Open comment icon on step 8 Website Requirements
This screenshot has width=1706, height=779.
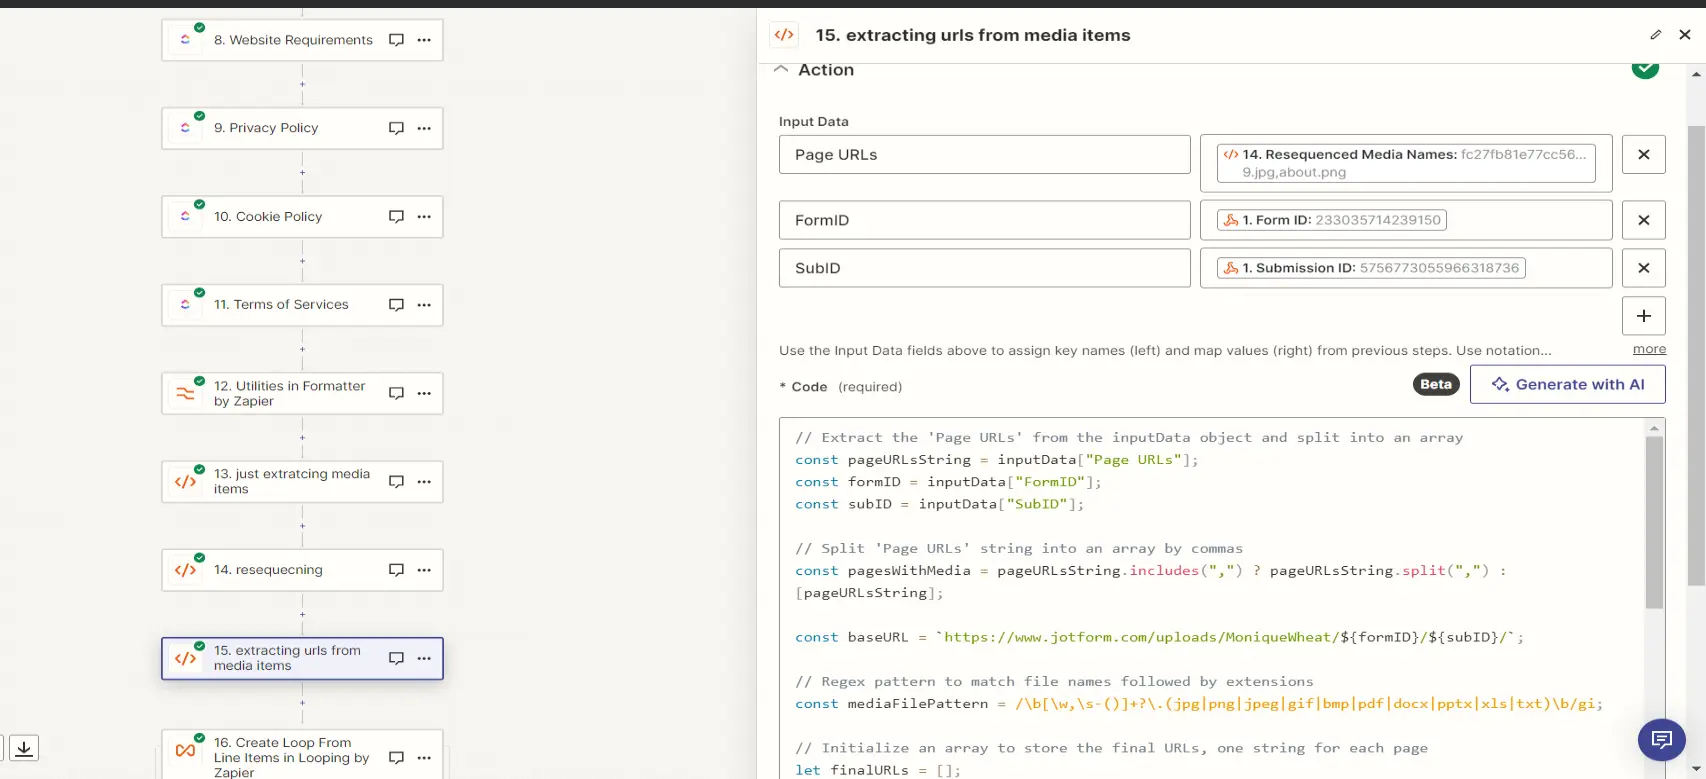click(396, 40)
